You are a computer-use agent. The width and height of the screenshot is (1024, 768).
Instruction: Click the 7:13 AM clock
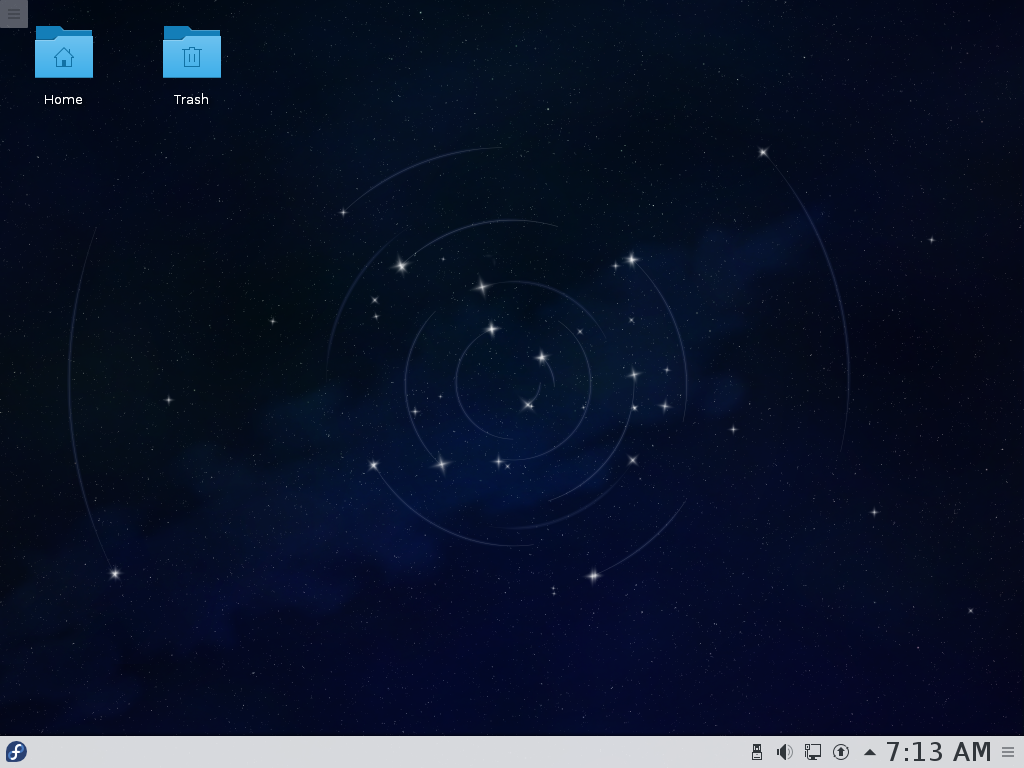point(938,752)
